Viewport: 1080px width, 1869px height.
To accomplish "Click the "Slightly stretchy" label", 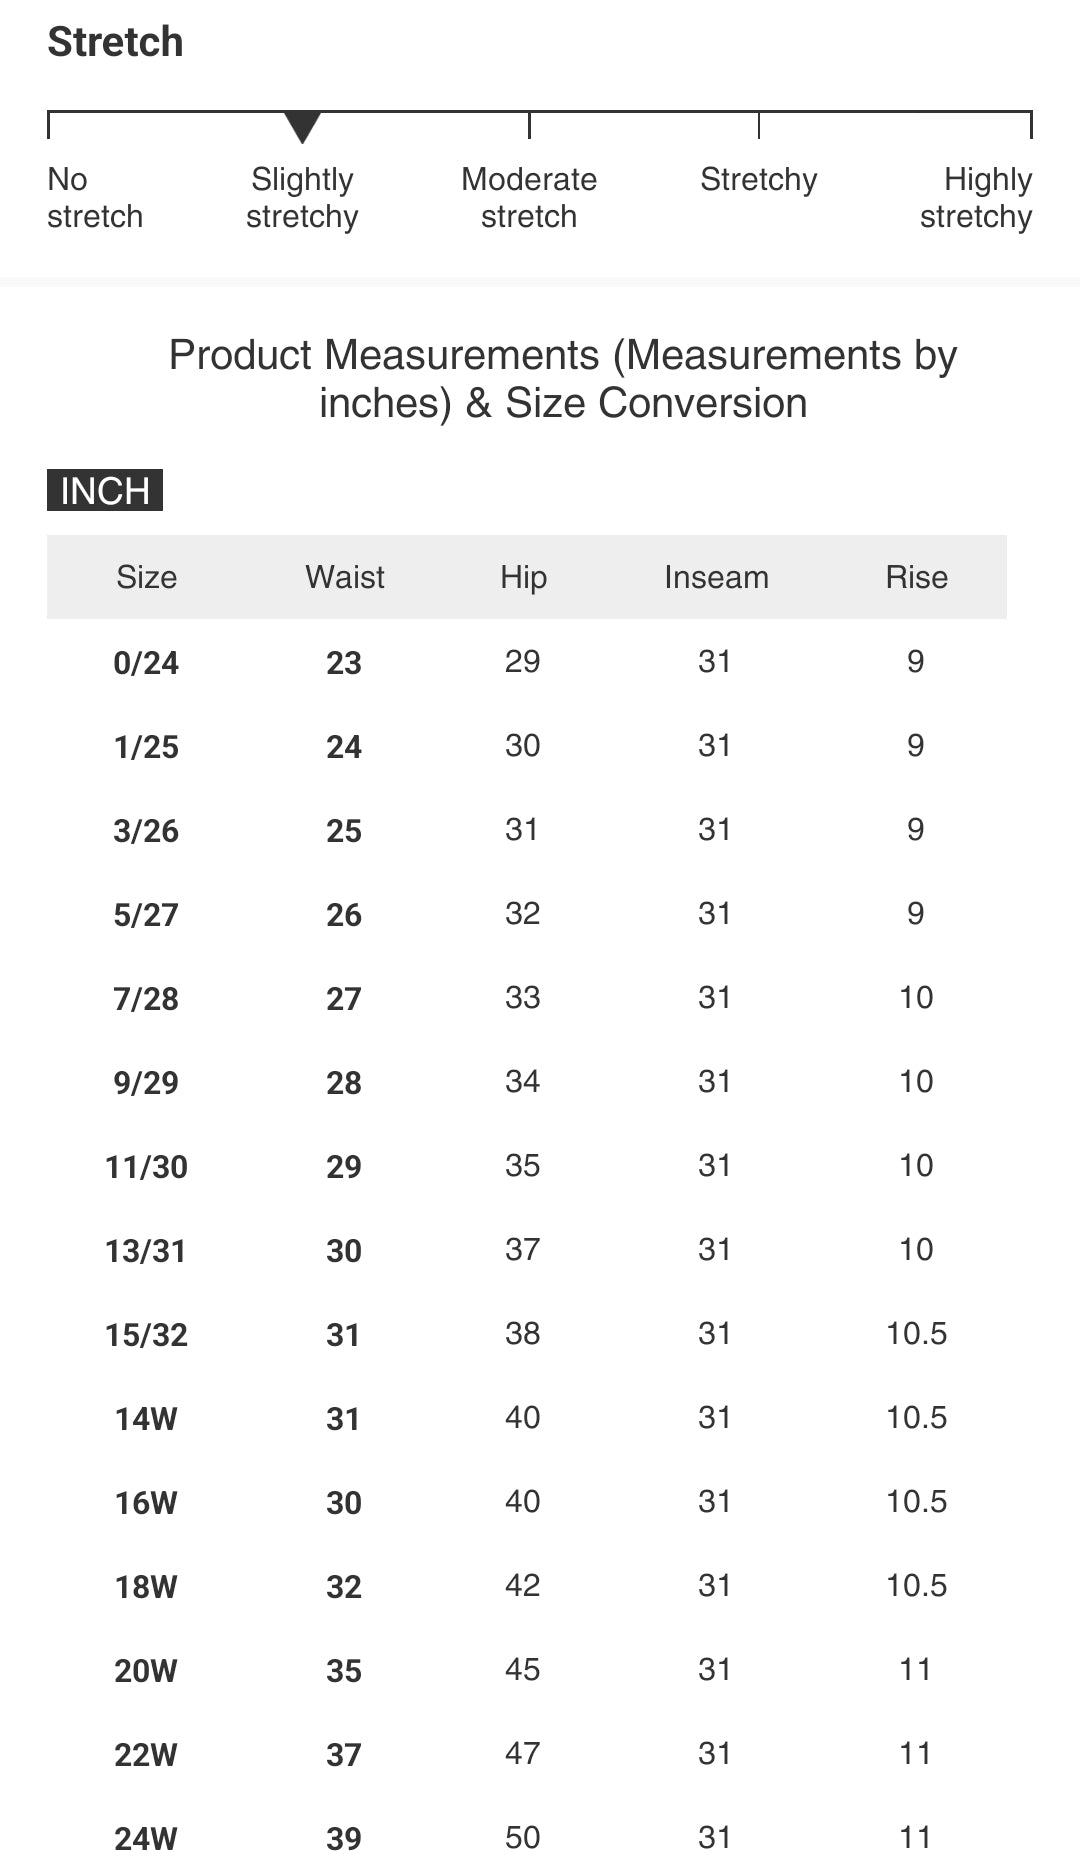I will 302,198.
